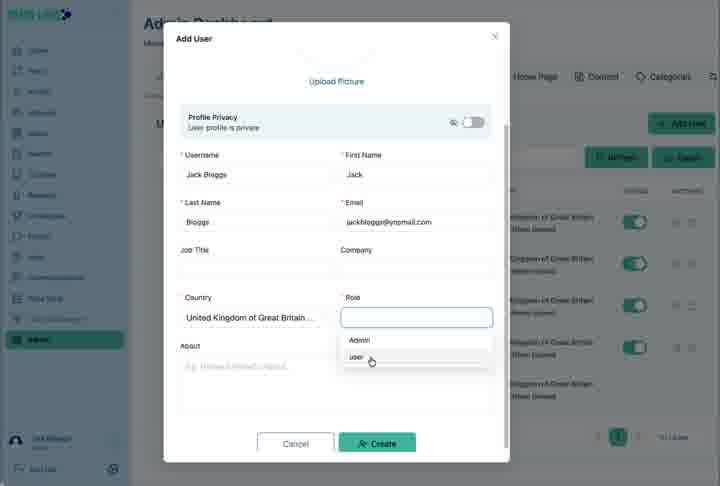Click the empty Job Title field
Screen dimensions: 720x486
pyautogui.click(x=256, y=270)
